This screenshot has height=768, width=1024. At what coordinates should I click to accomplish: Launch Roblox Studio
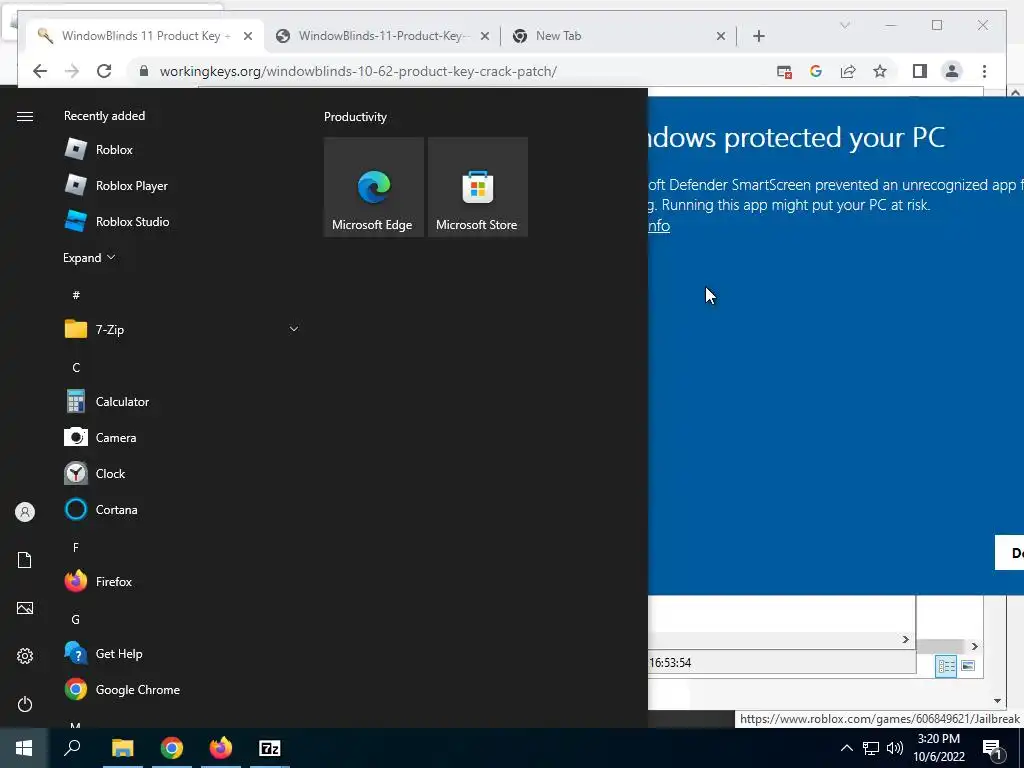(182, 221)
